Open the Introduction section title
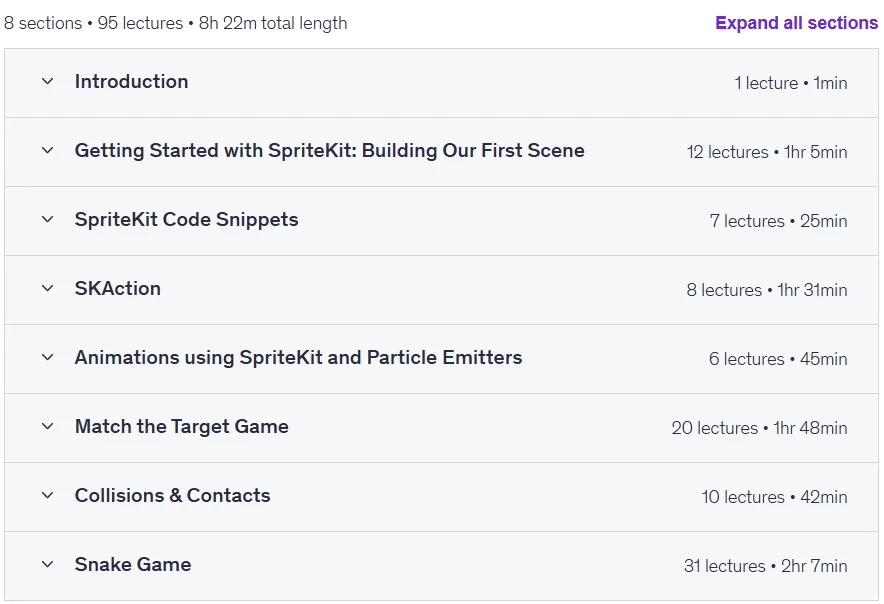884x604 pixels. coord(131,82)
